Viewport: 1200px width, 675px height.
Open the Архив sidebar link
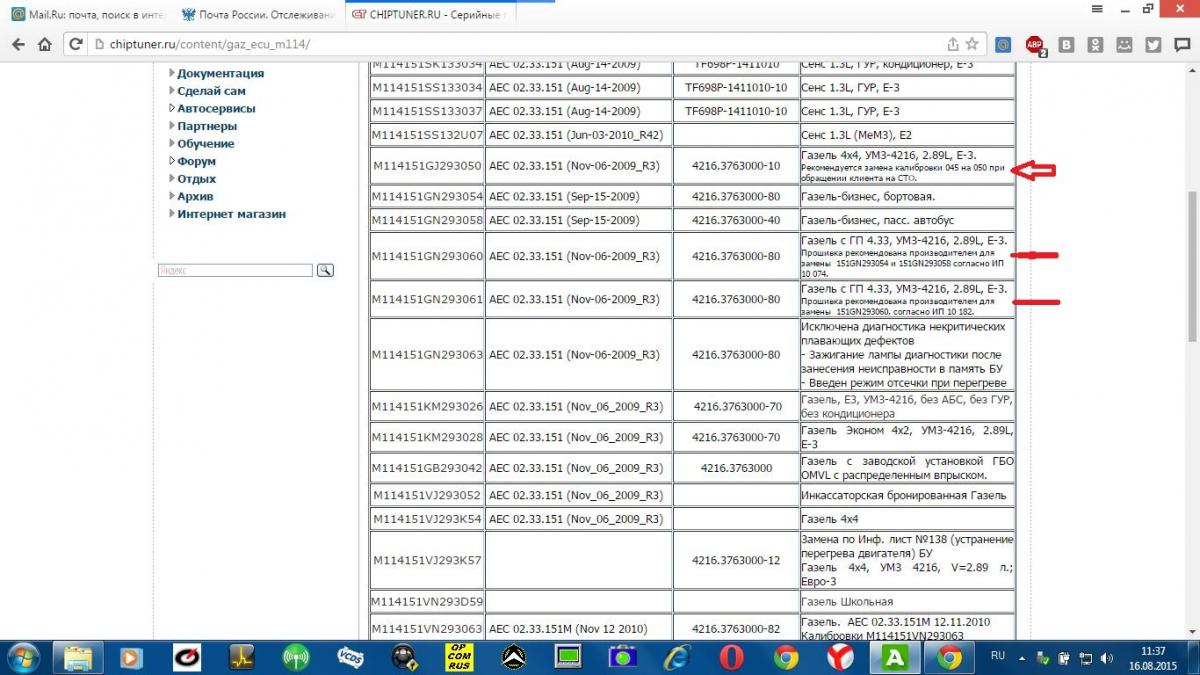pyautogui.click(x=196, y=196)
